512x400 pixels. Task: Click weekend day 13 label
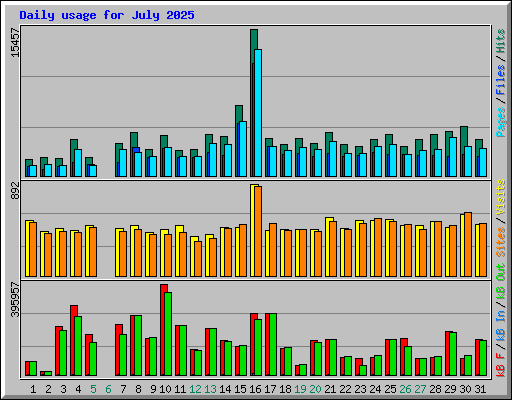point(210,389)
